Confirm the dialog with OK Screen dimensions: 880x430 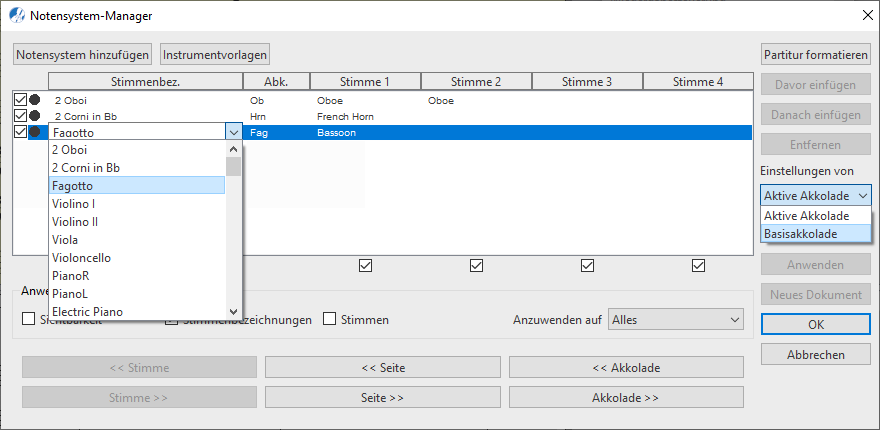coord(816,325)
